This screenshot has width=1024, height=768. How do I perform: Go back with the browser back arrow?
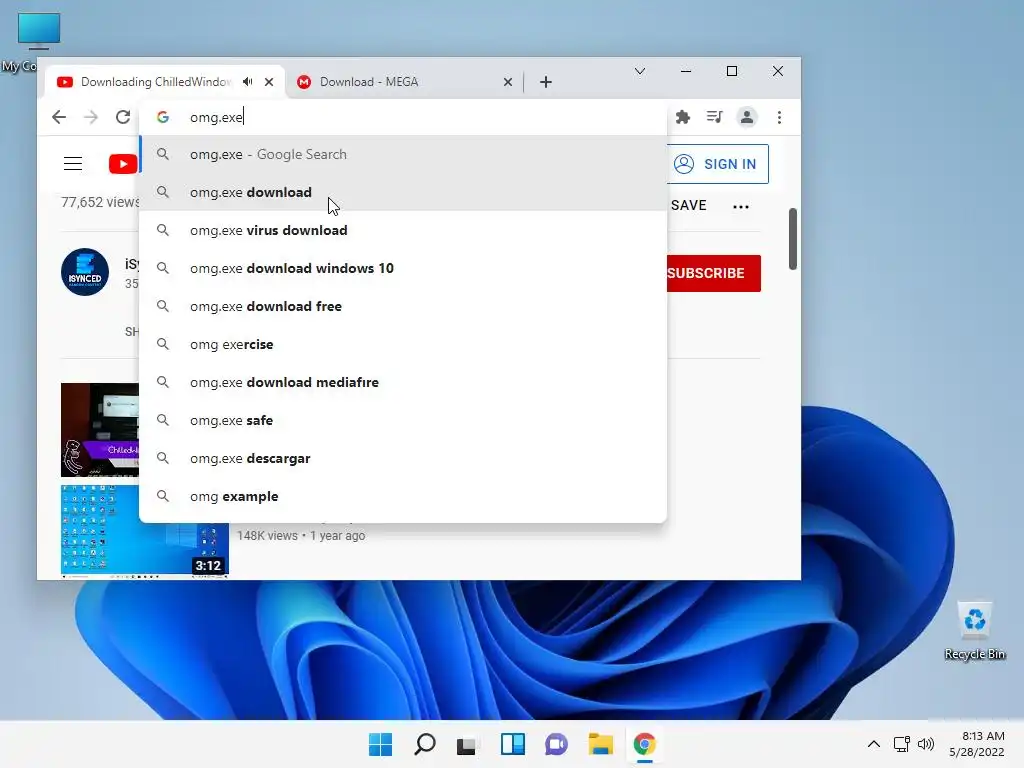(x=59, y=117)
